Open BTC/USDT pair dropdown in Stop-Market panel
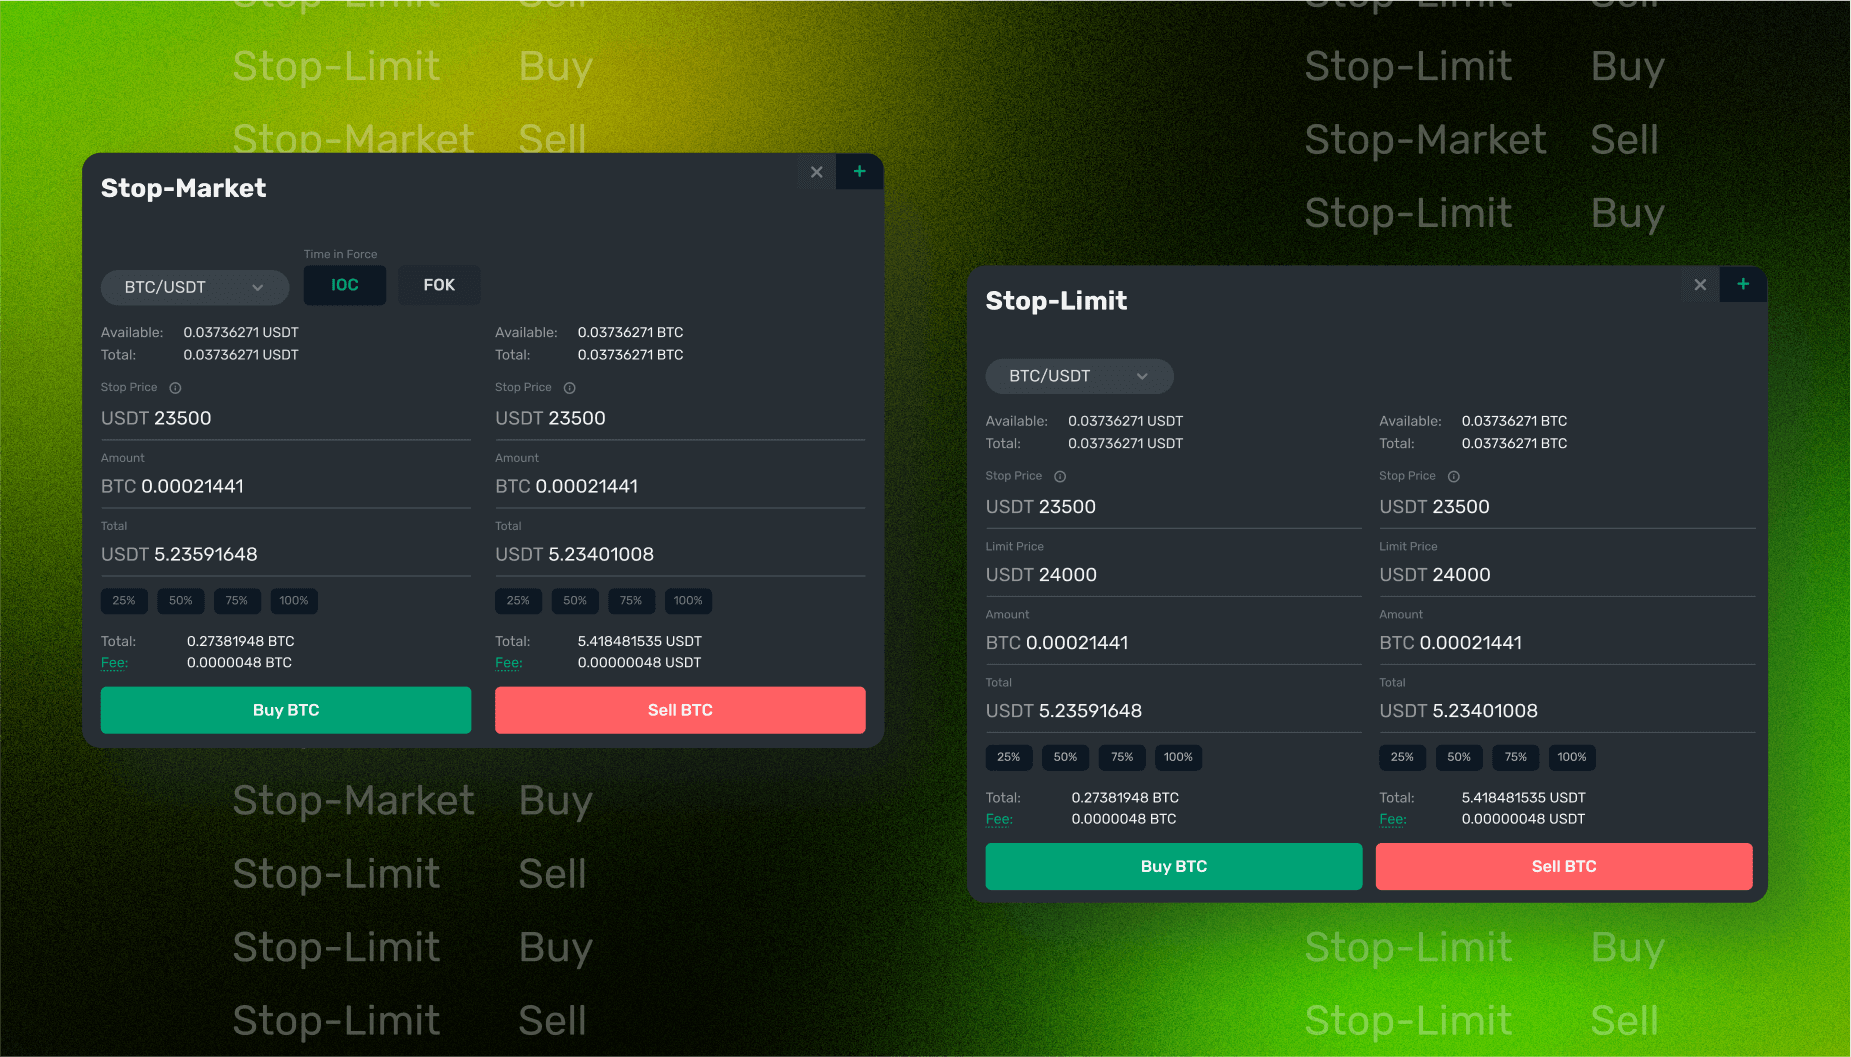The height and width of the screenshot is (1057, 1851). [194, 288]
